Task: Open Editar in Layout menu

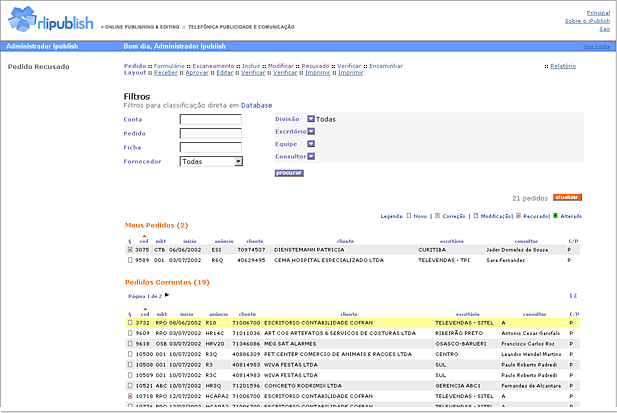Action: pos(225,73)
